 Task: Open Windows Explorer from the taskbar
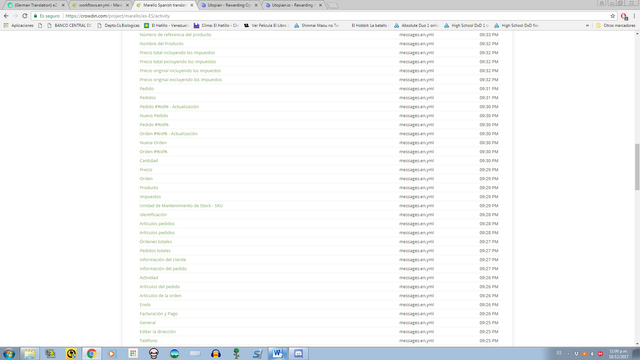(29, 353)
